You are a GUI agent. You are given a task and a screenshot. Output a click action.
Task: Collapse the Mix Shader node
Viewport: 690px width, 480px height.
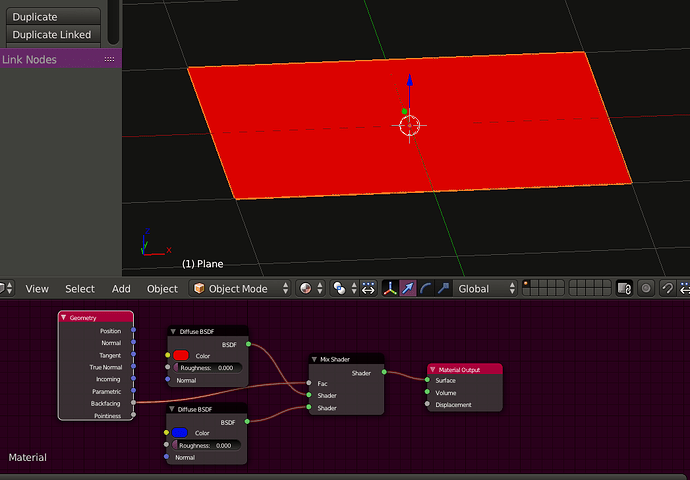point(314,359)
